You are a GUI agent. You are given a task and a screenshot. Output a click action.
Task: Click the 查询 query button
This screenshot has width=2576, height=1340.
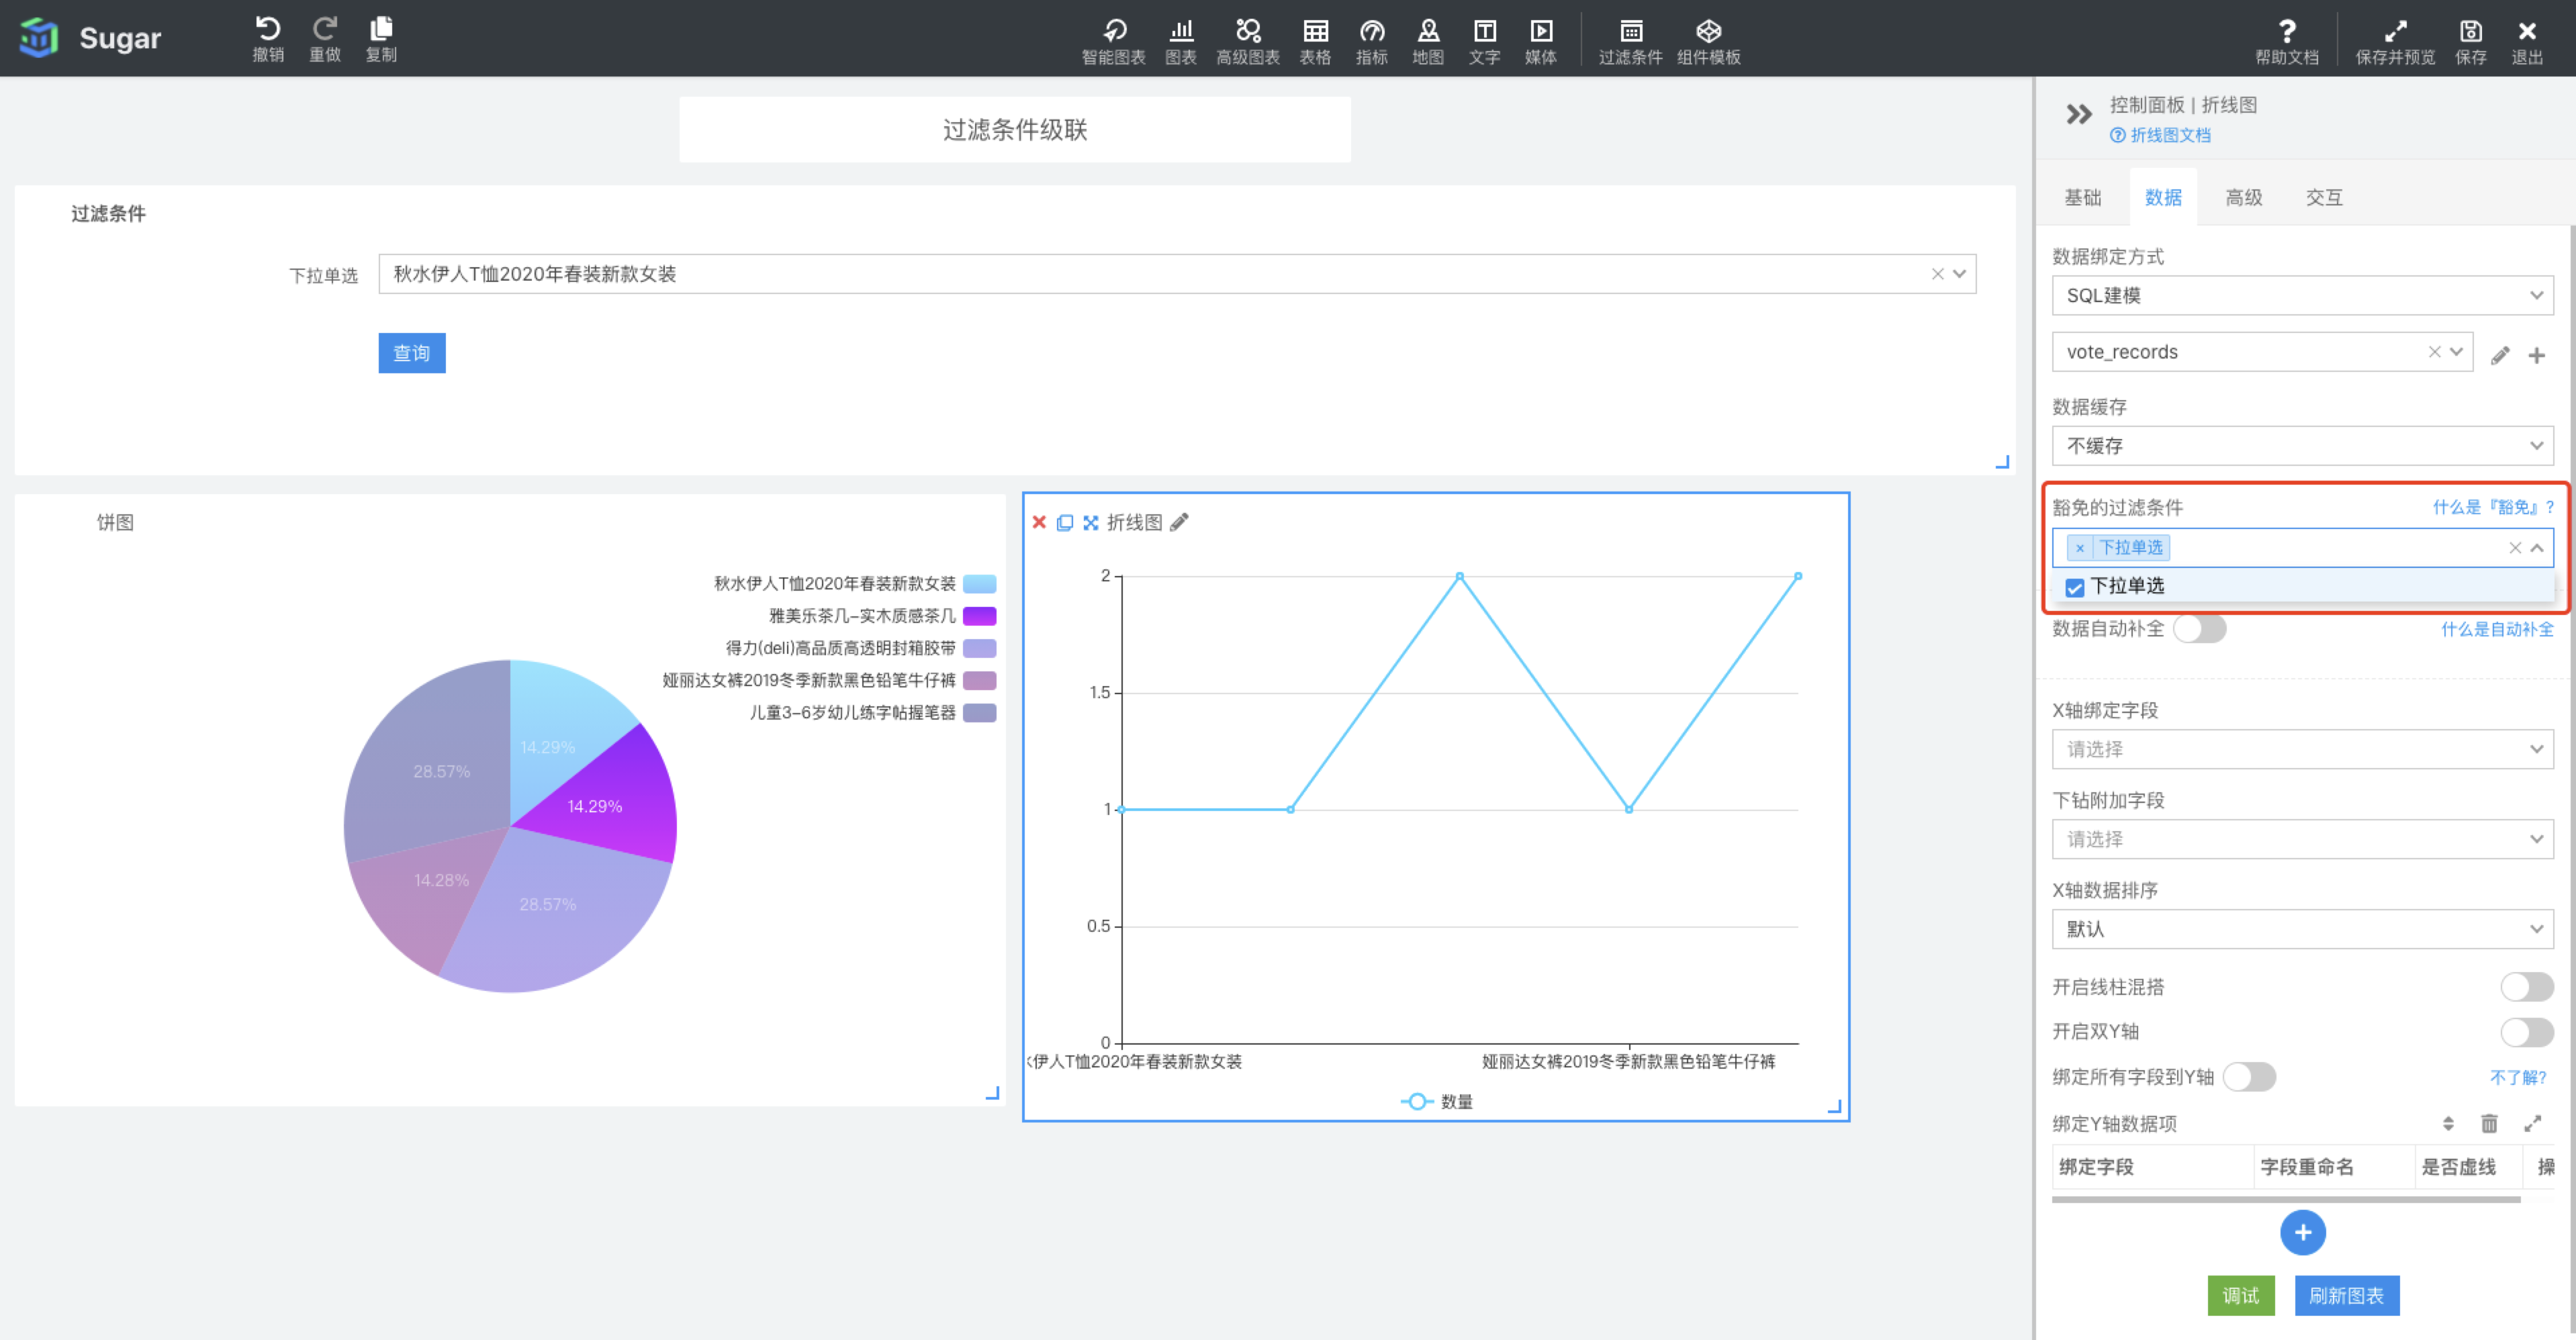[x=412, y=353]
